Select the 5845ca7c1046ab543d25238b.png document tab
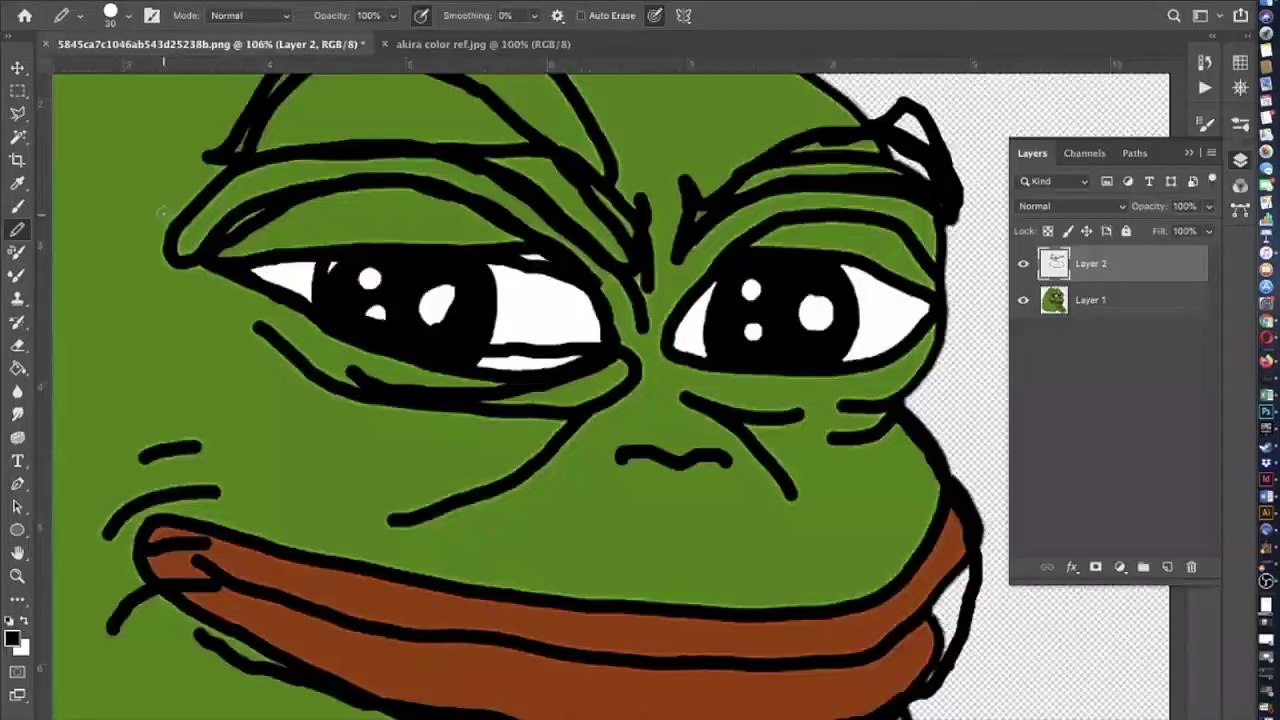 point(211,44)
